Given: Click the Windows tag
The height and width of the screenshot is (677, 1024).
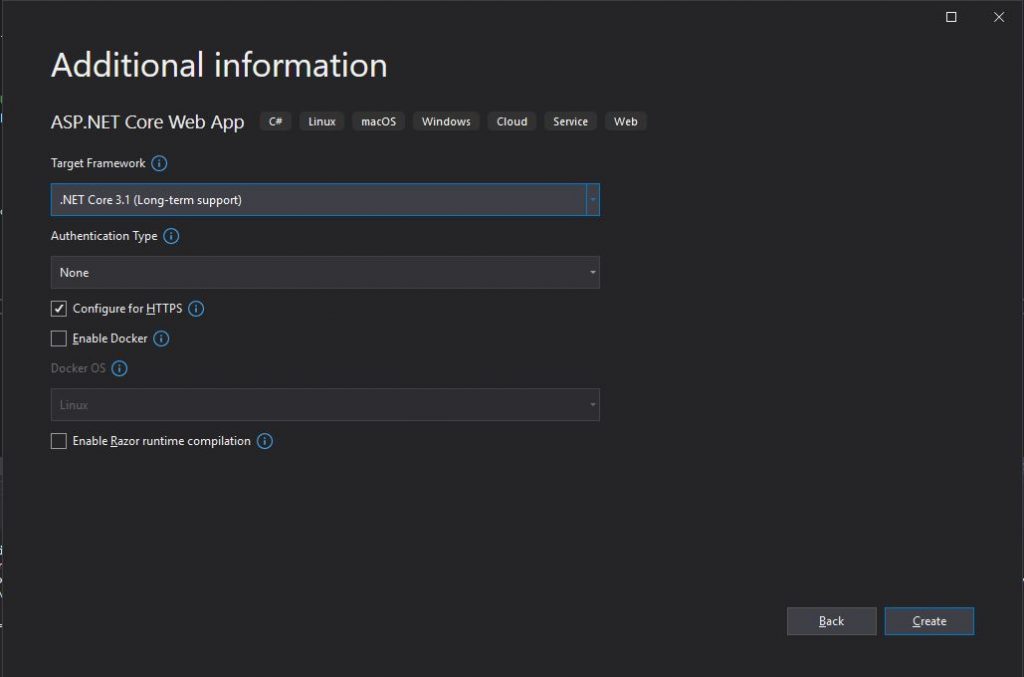Looking at the screenshot, I should coord(446,121).
